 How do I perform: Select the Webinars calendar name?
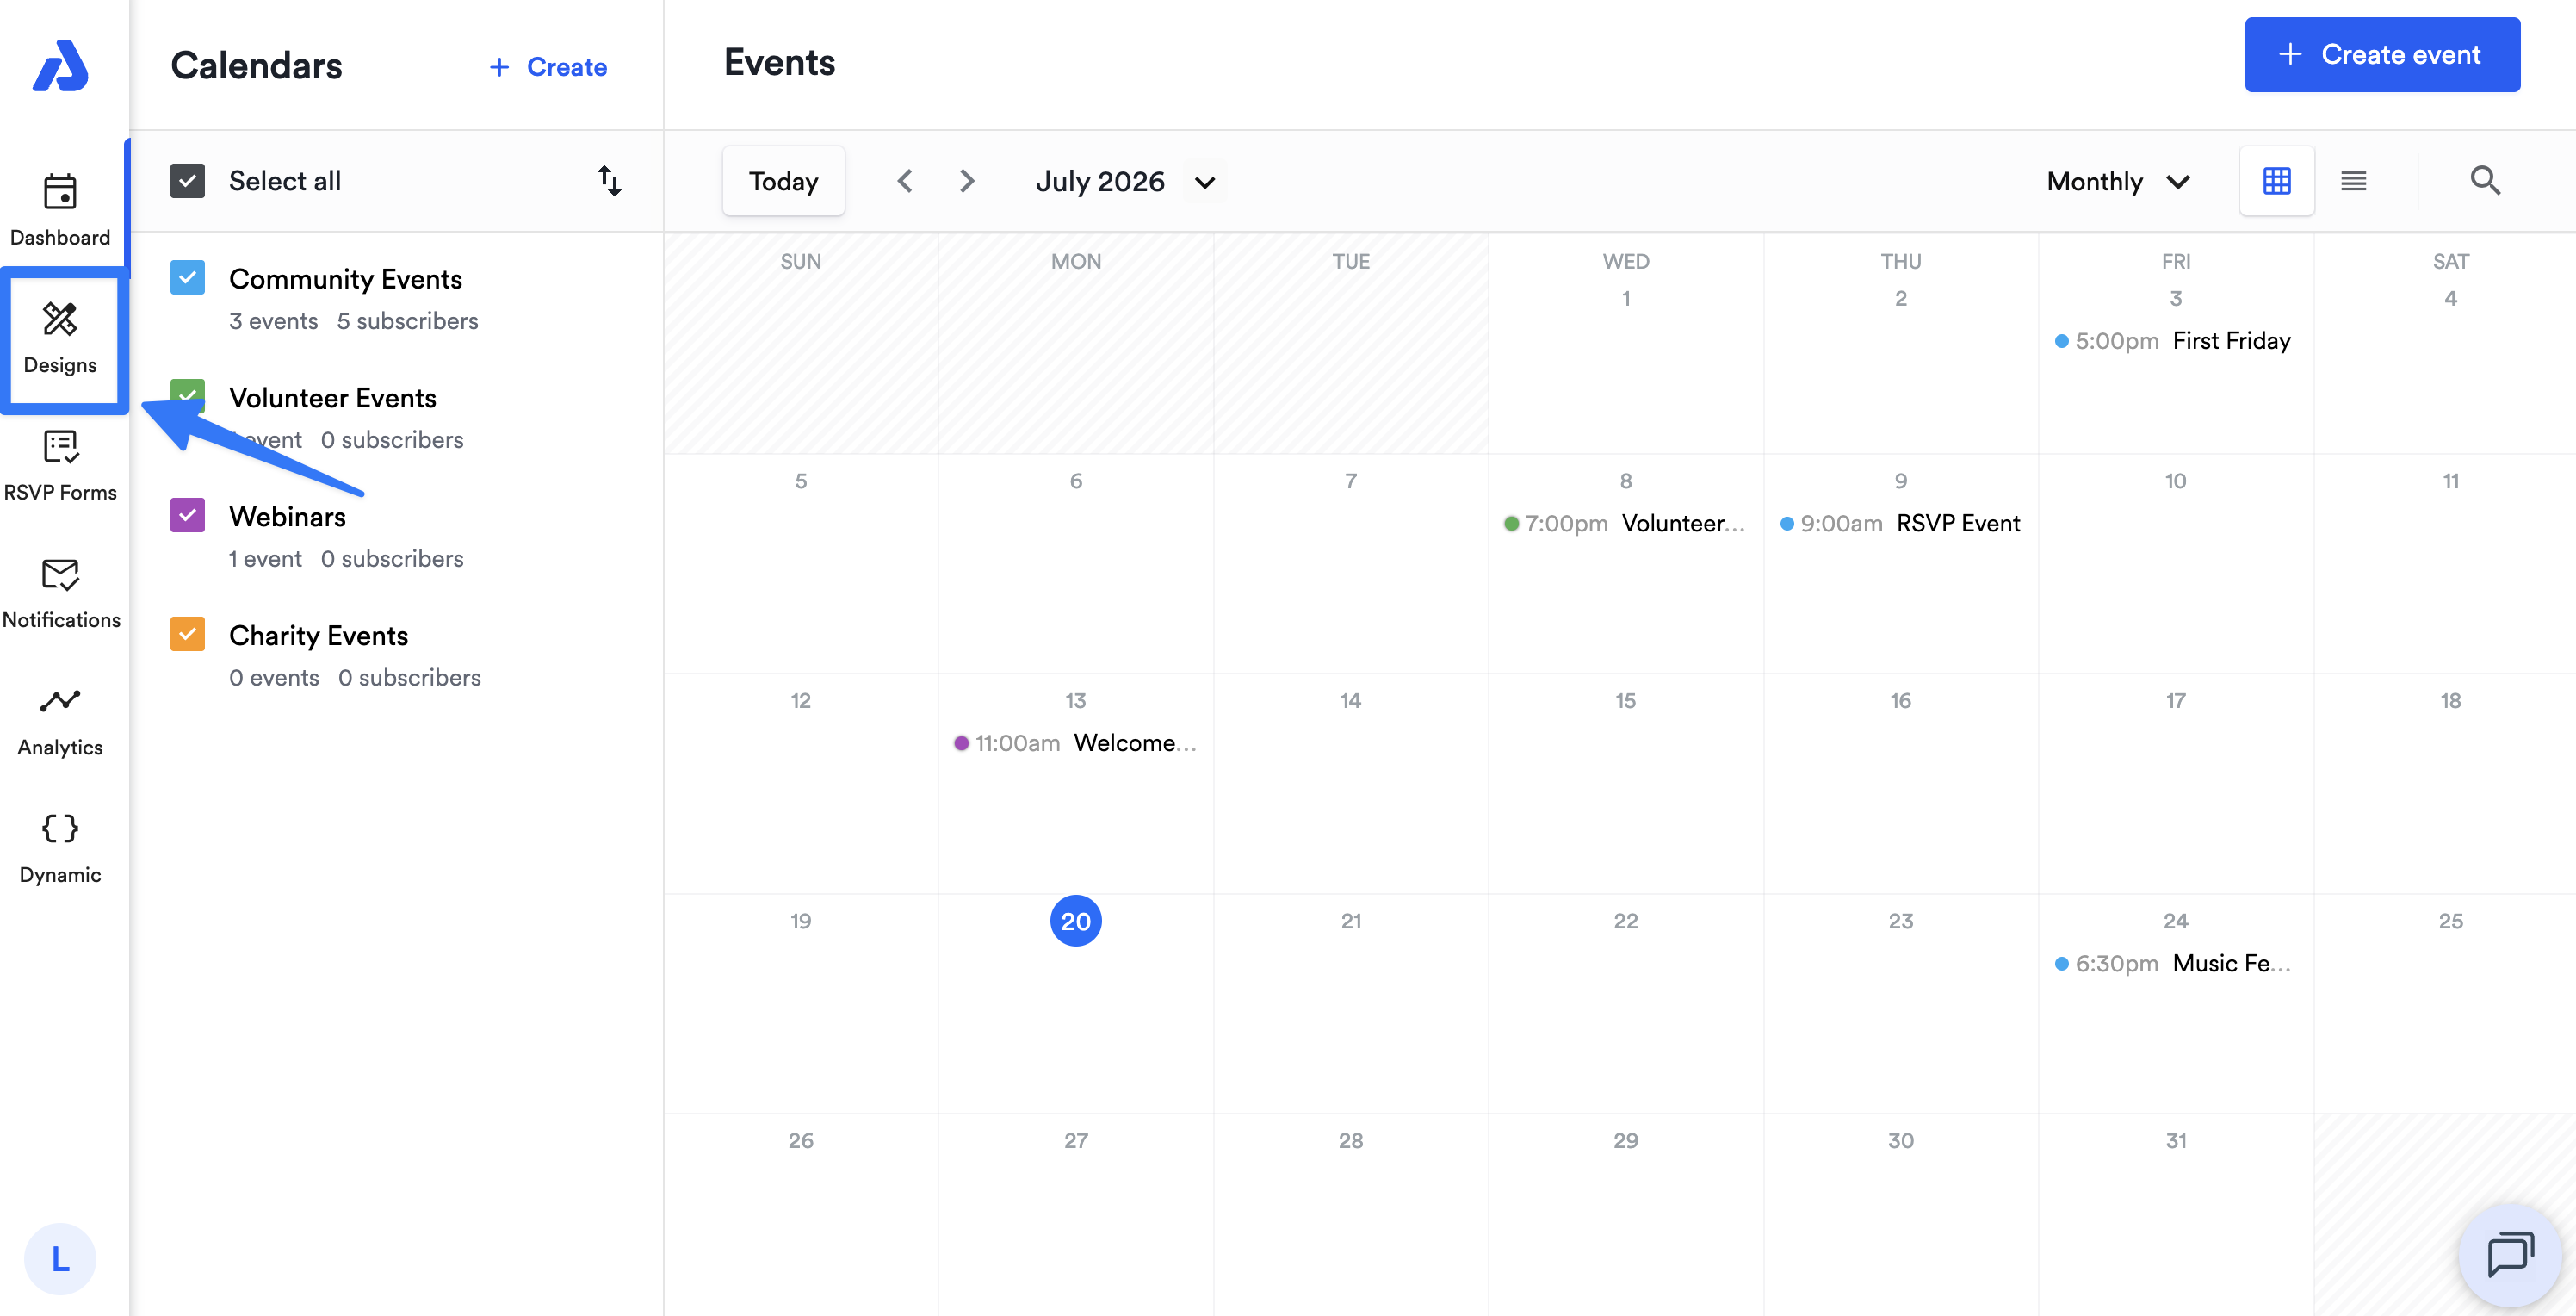click(x=288, y=517)
